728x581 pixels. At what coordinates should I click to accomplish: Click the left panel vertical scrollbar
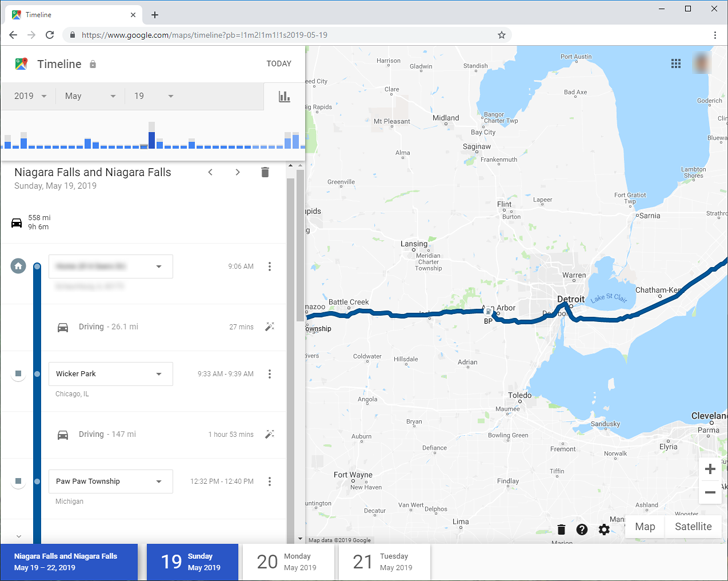point(292,250)
